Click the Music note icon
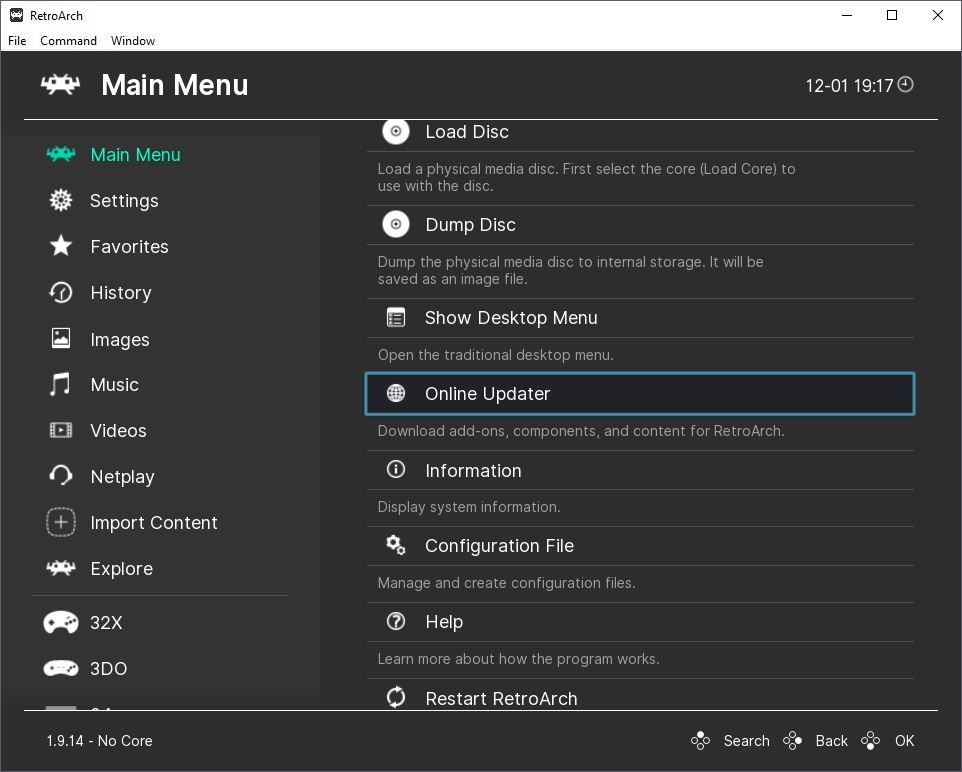962x772 pixels. pyautogui.click(x=60, y=384)
